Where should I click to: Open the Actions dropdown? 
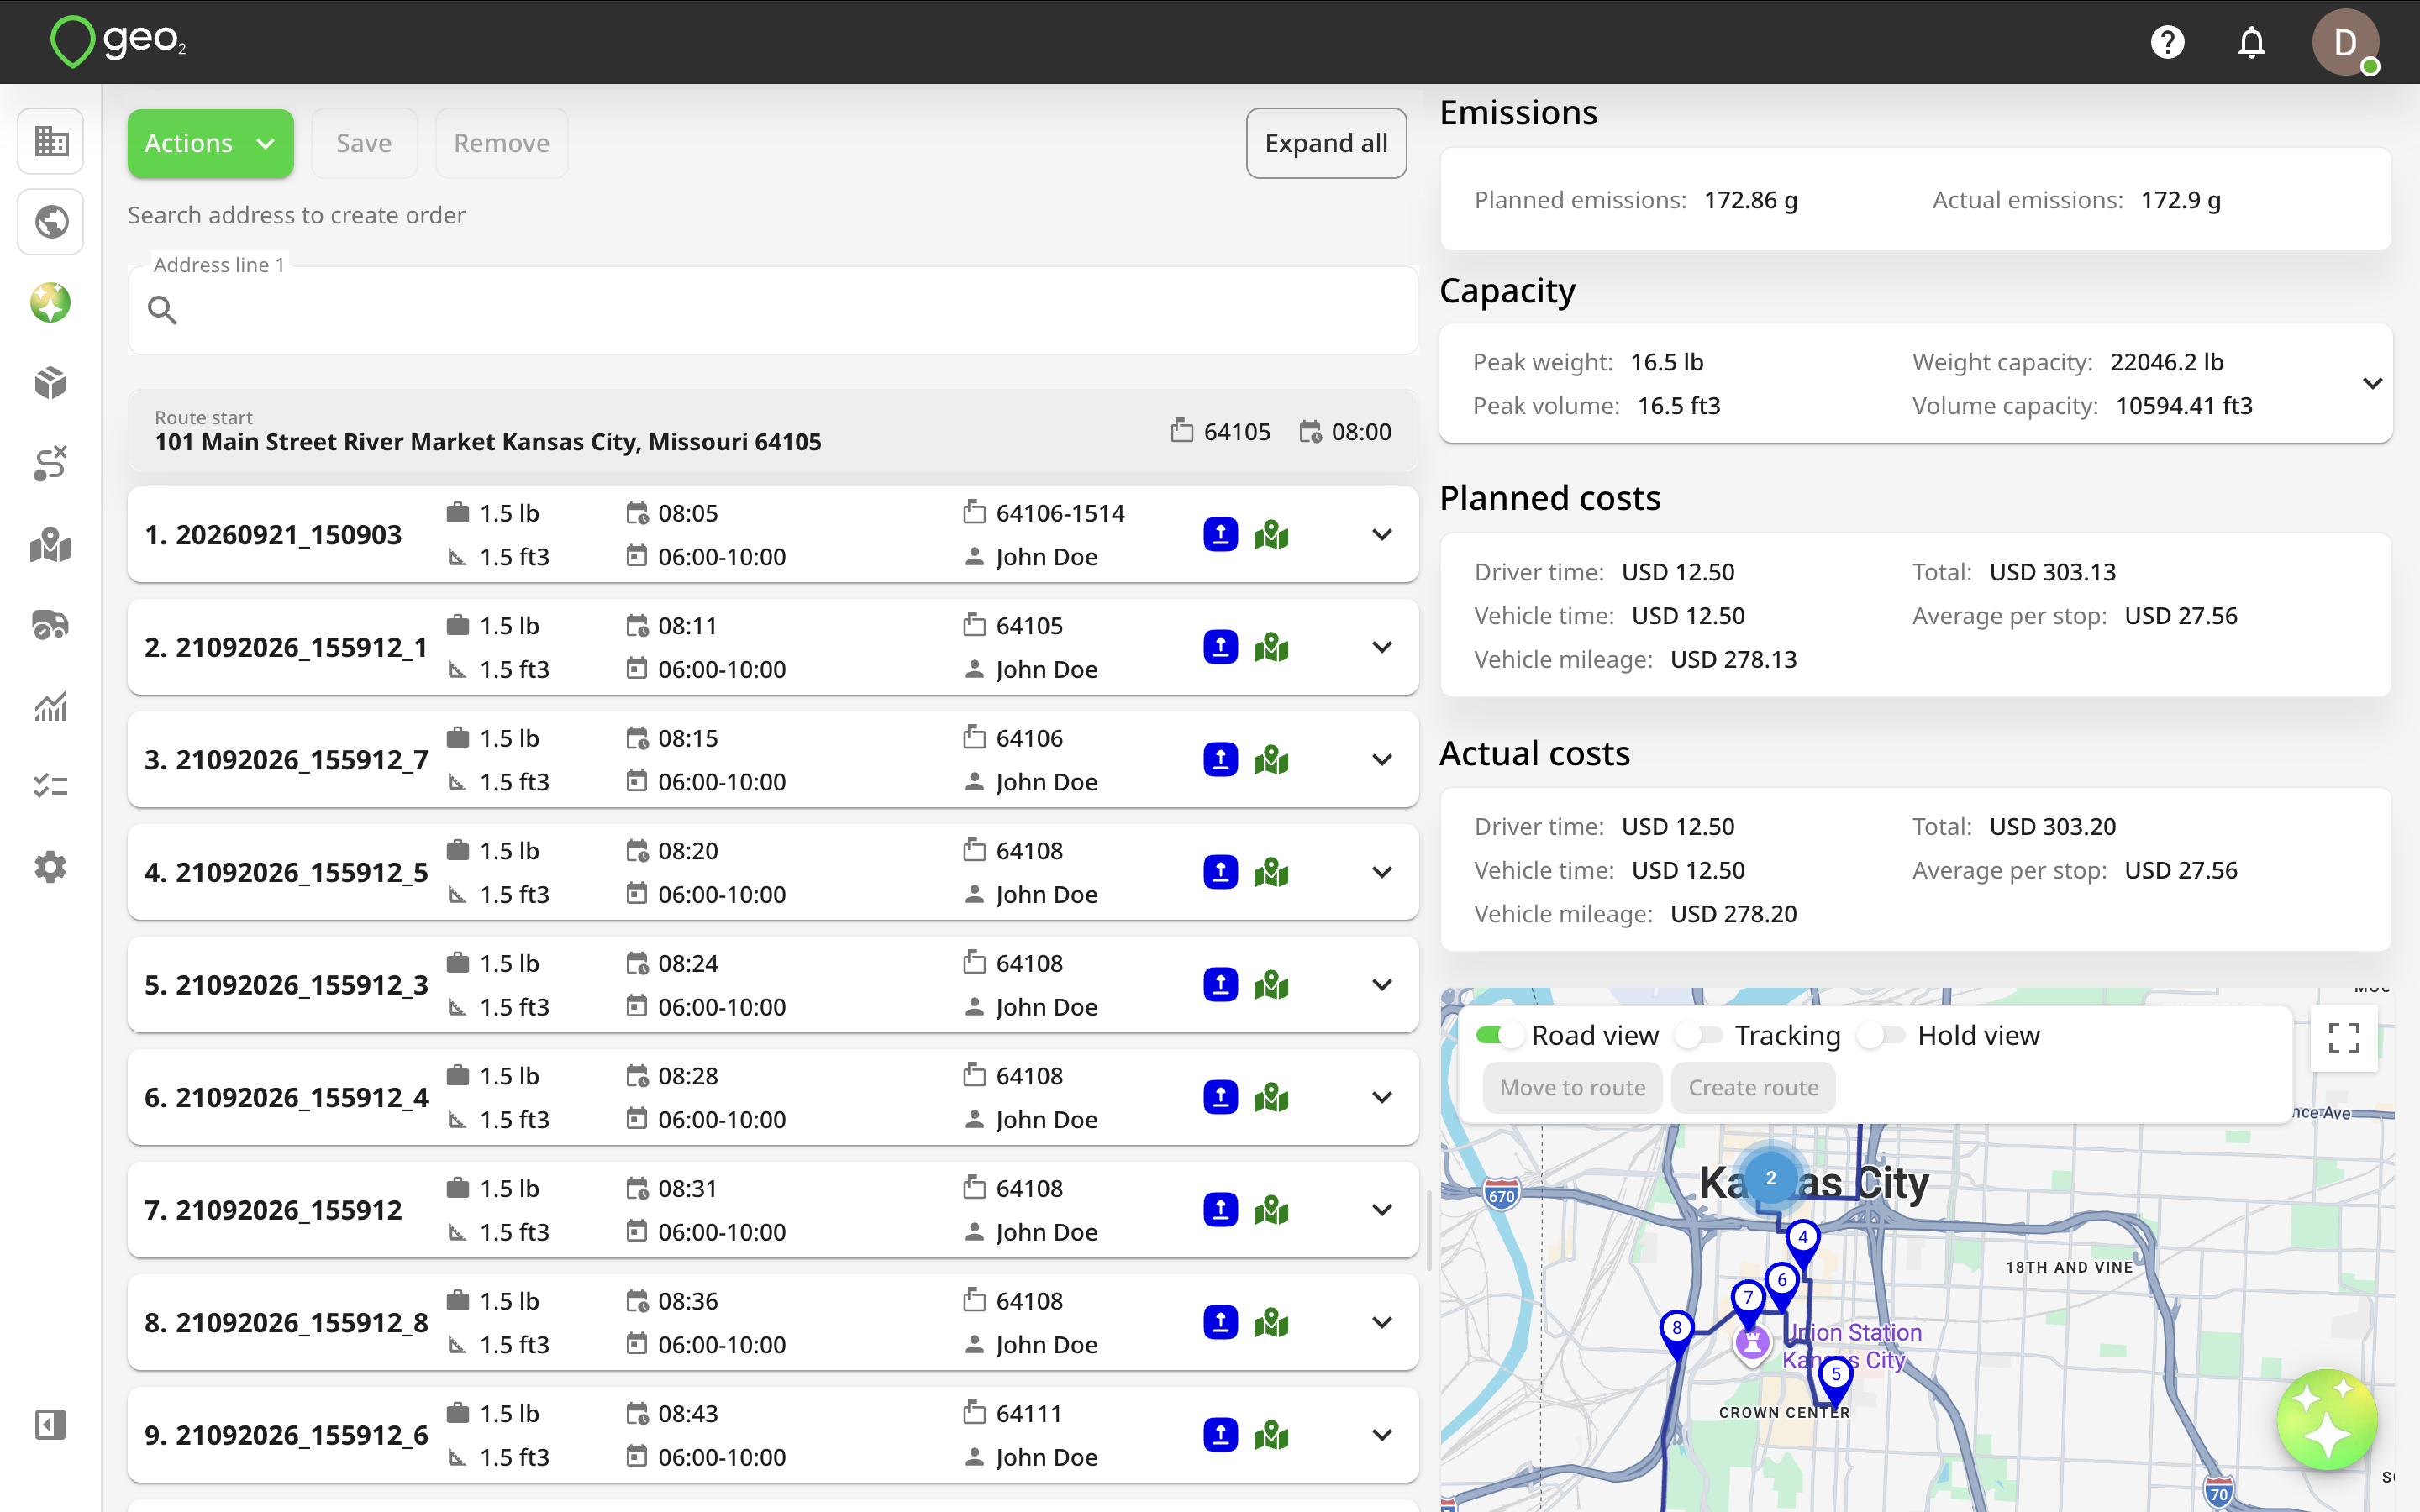tap(210, 143)
